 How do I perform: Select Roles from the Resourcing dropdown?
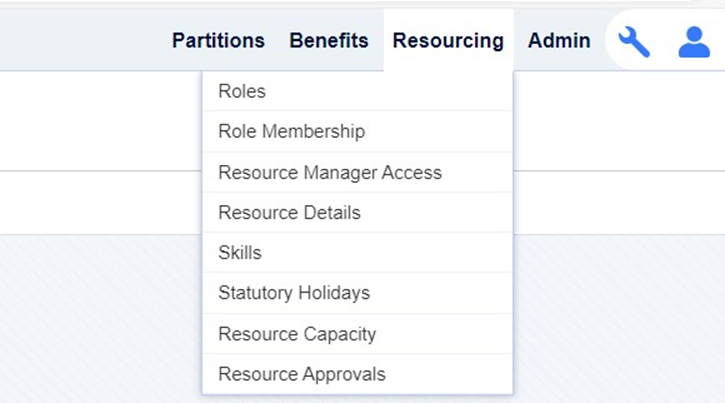pyautogui.click(x=357, y=91)
